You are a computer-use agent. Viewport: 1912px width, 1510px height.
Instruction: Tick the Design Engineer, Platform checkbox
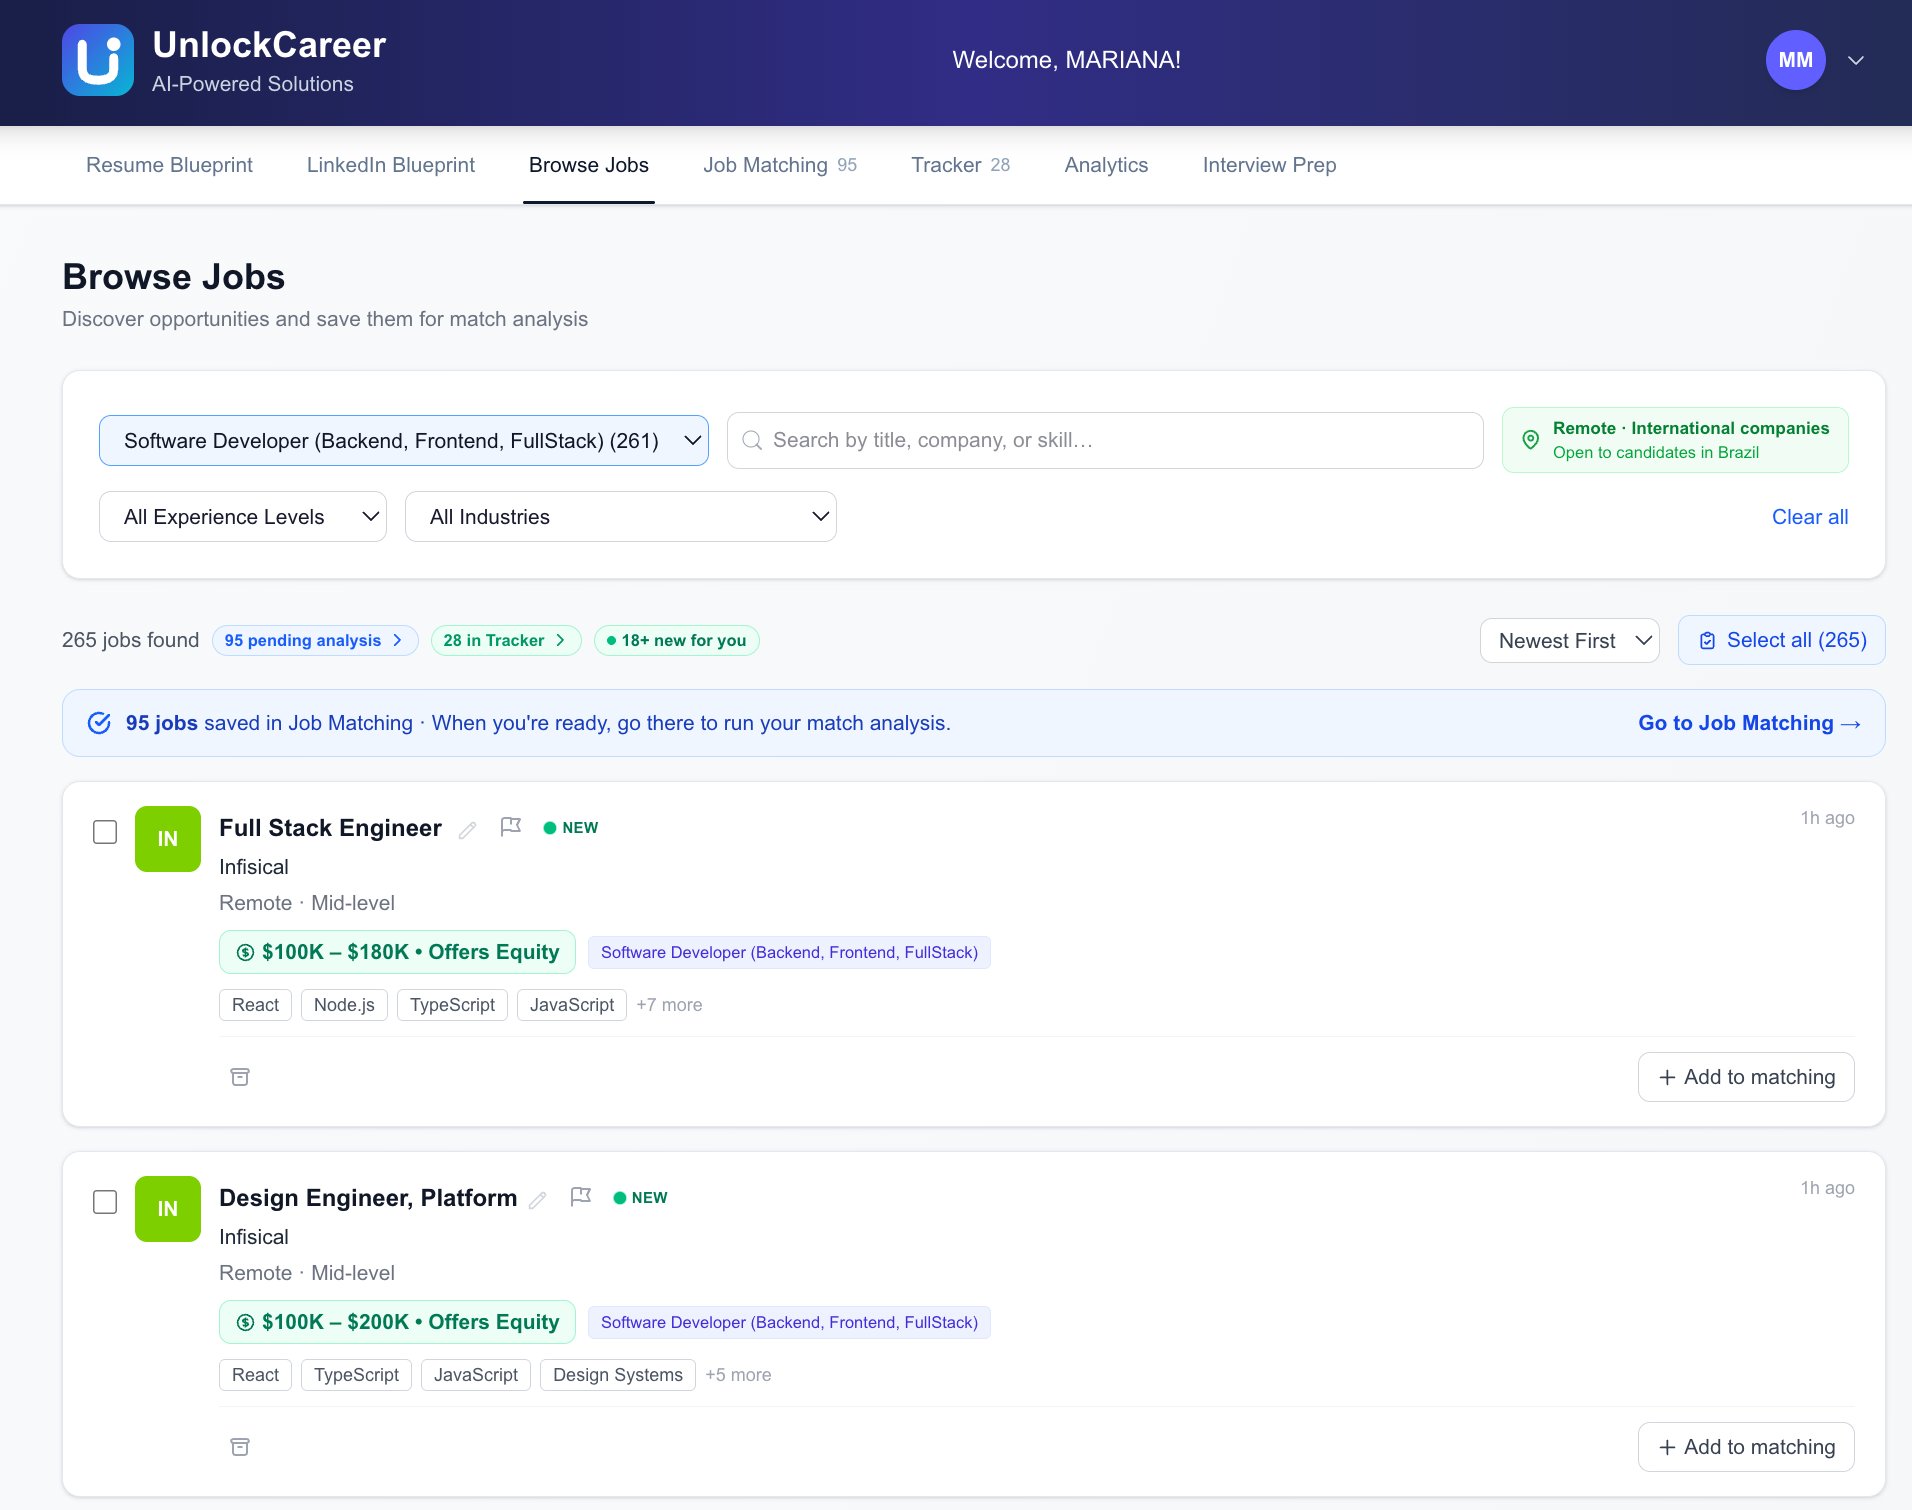[105, 1202]
